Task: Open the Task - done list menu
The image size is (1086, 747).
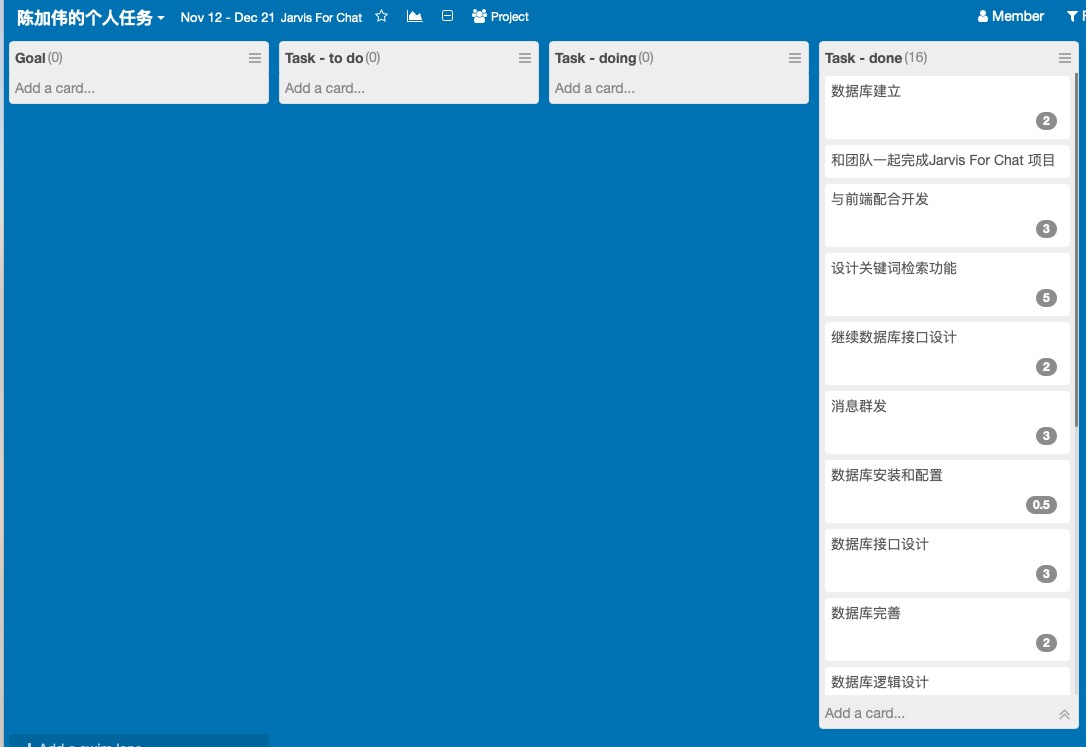Action: click(1065, 58)
